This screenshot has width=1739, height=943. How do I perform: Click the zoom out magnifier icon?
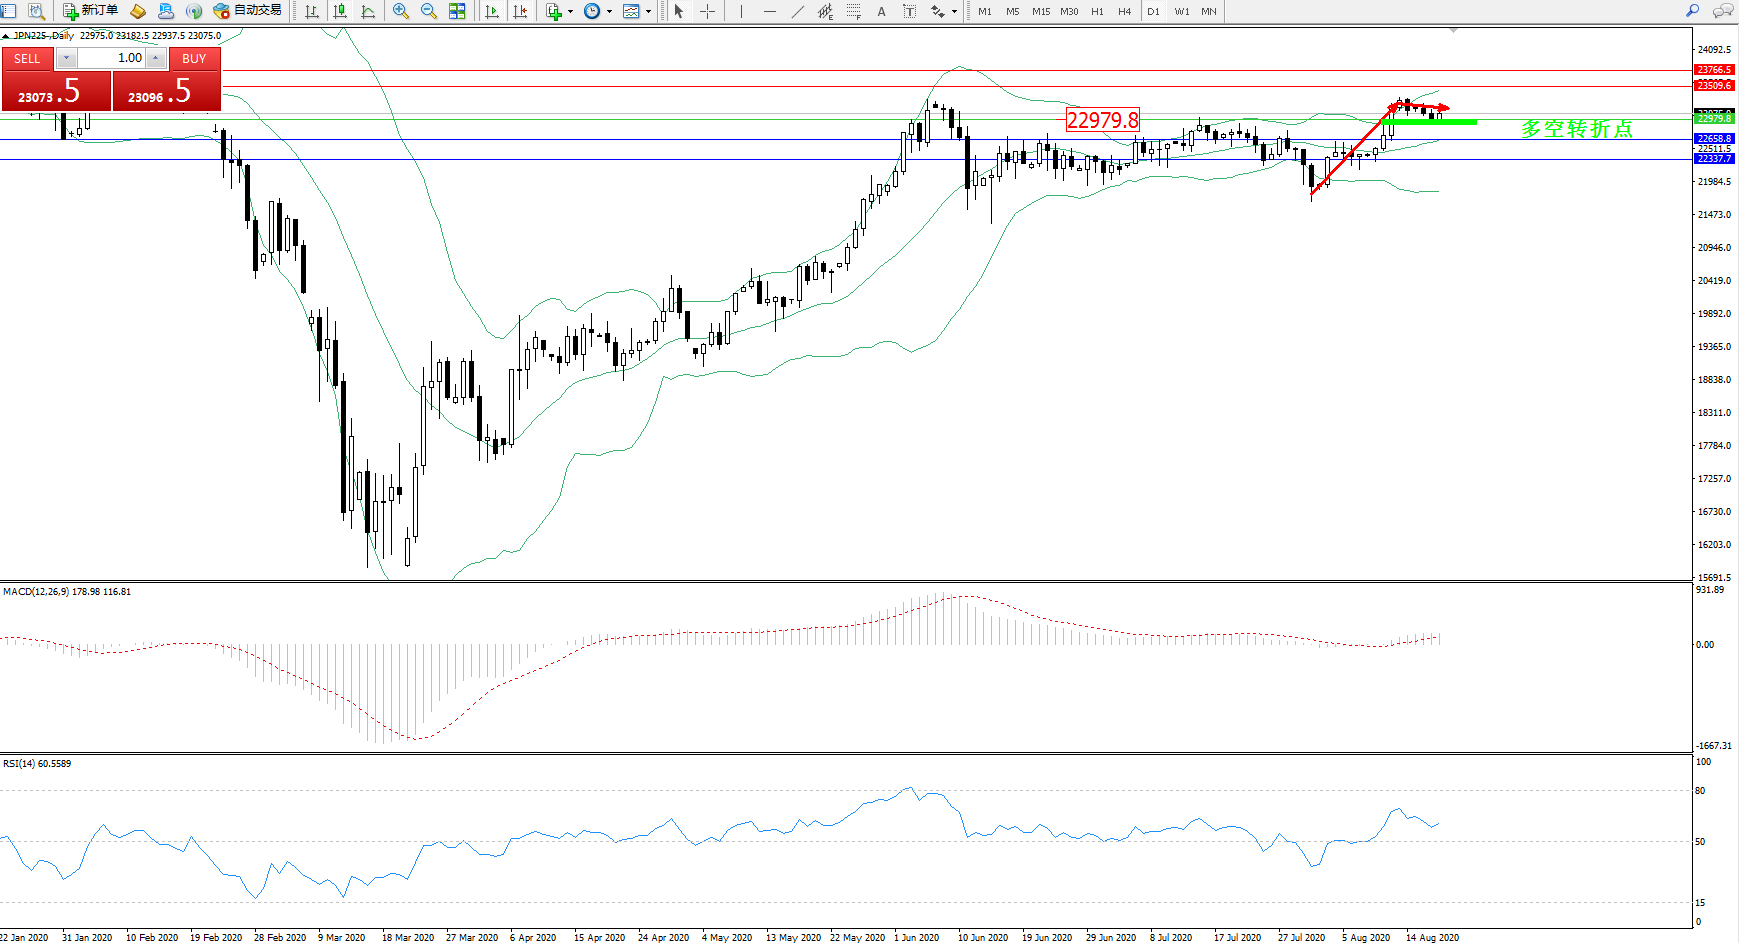click(x=428, y=11)
